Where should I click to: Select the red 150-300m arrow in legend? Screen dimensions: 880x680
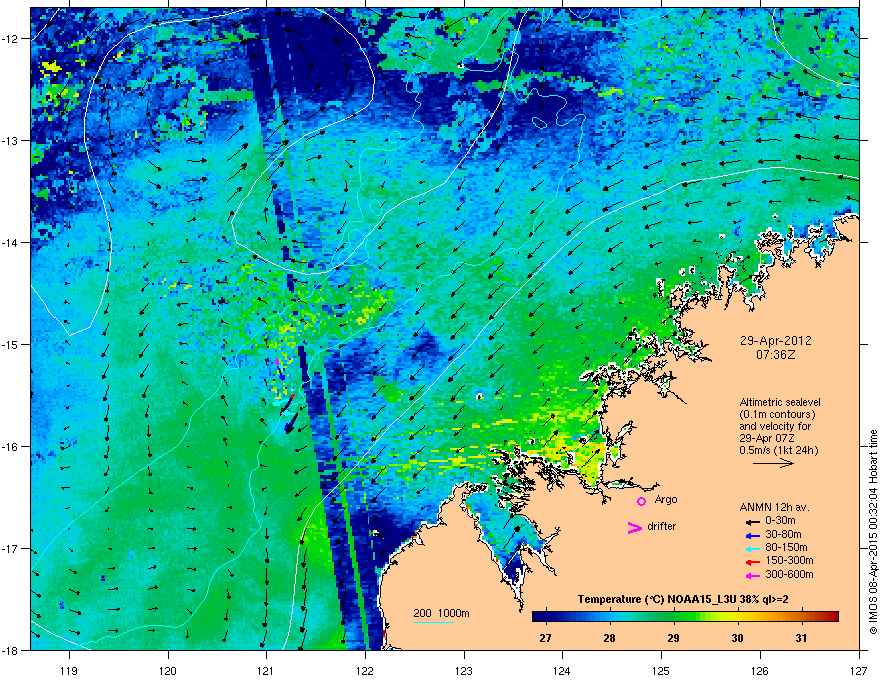(x=753, y=562)
